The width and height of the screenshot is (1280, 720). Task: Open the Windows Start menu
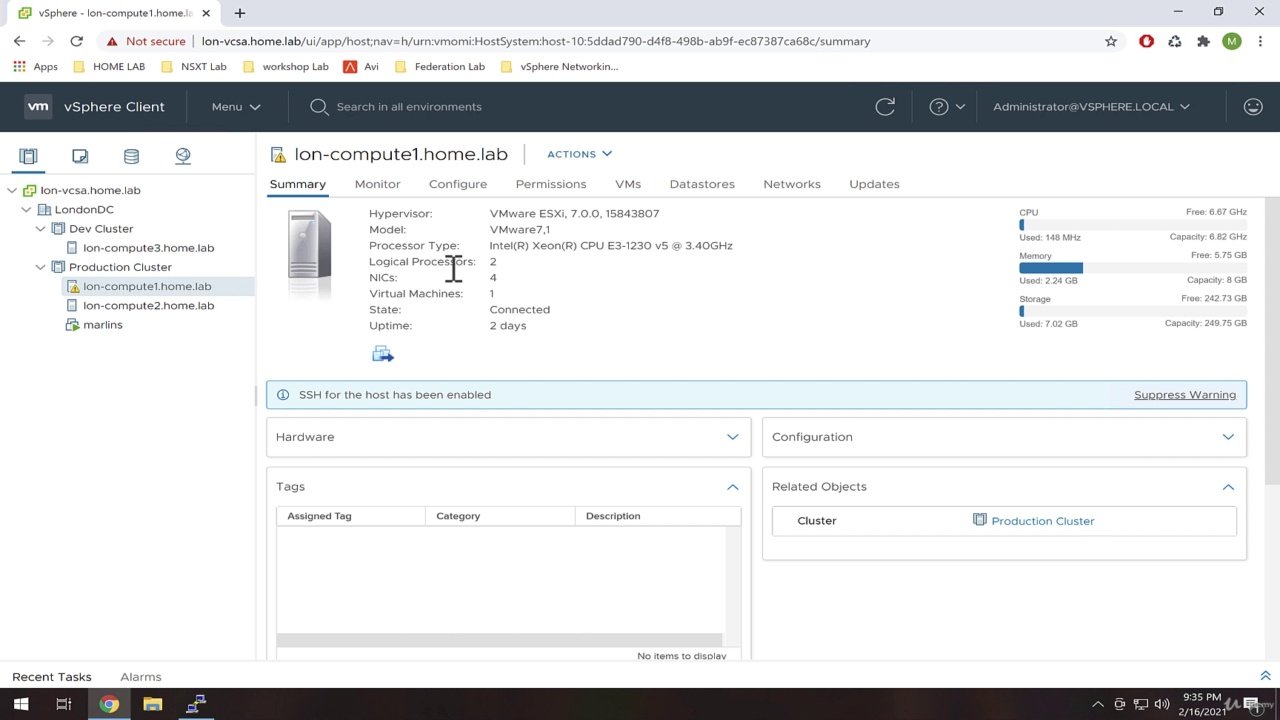pos(20,704)
